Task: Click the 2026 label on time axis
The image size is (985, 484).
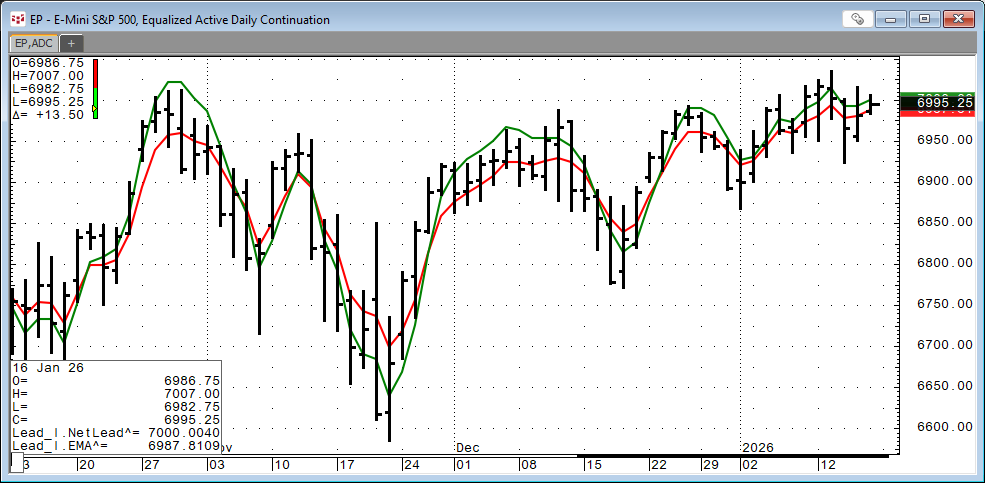Action: pyautogui.click(x=759, y=447)
